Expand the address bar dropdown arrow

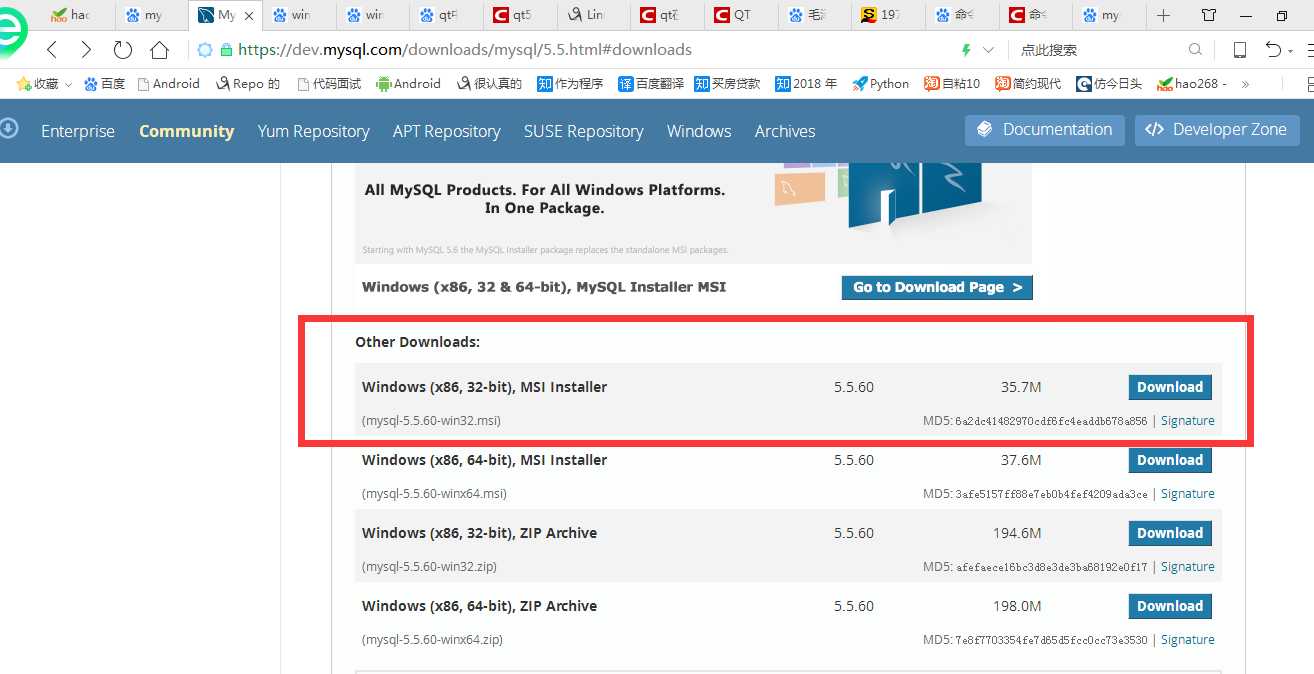[x=989, y=50]
